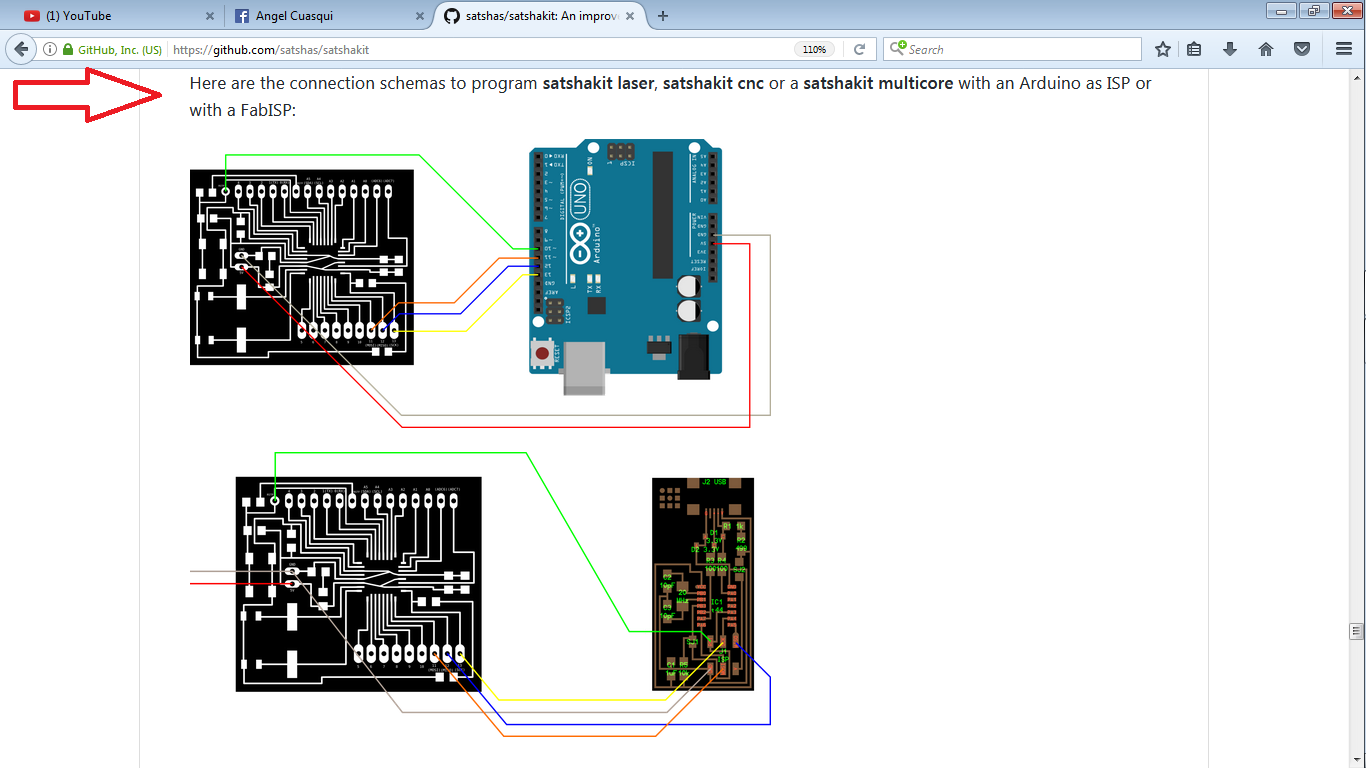Bookmark this page with the star icon
The width and height of the screenshot is (1366, 768).
pyautogui.click(x=1162, y=49)
